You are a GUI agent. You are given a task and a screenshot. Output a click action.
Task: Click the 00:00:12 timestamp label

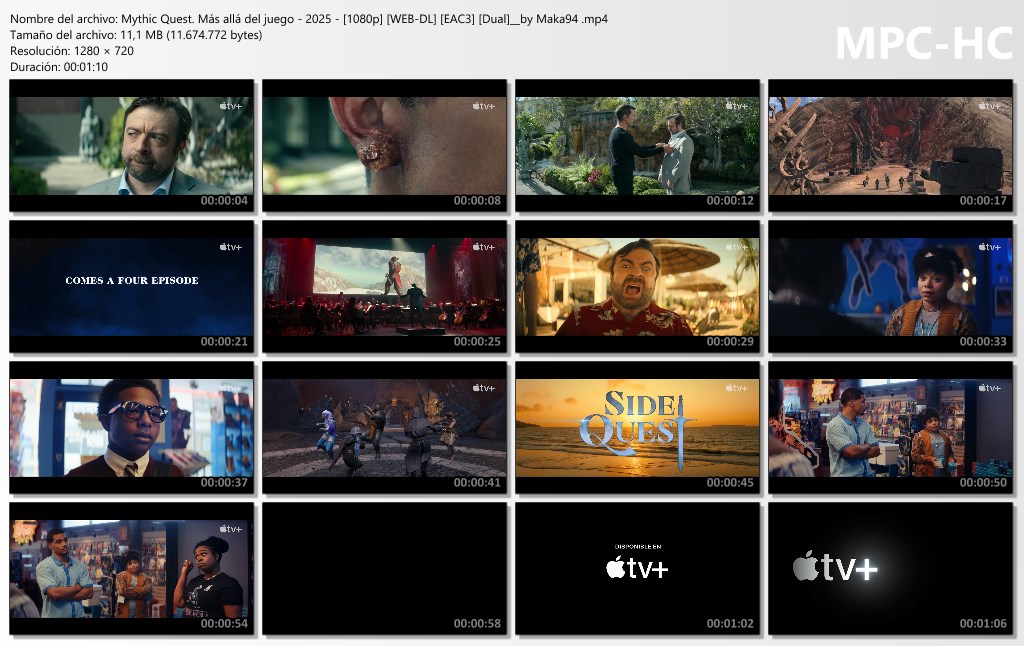(x=730, y=201)
